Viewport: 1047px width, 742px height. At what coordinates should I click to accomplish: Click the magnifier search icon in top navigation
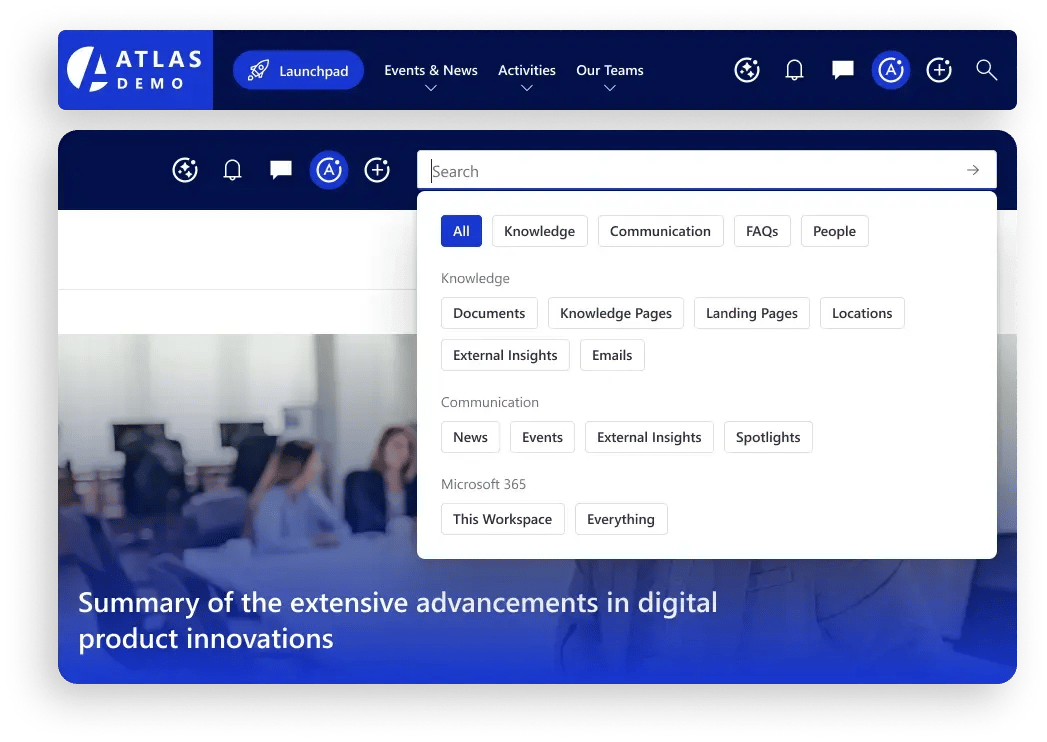pyautogui.click(x=986, y=70)
